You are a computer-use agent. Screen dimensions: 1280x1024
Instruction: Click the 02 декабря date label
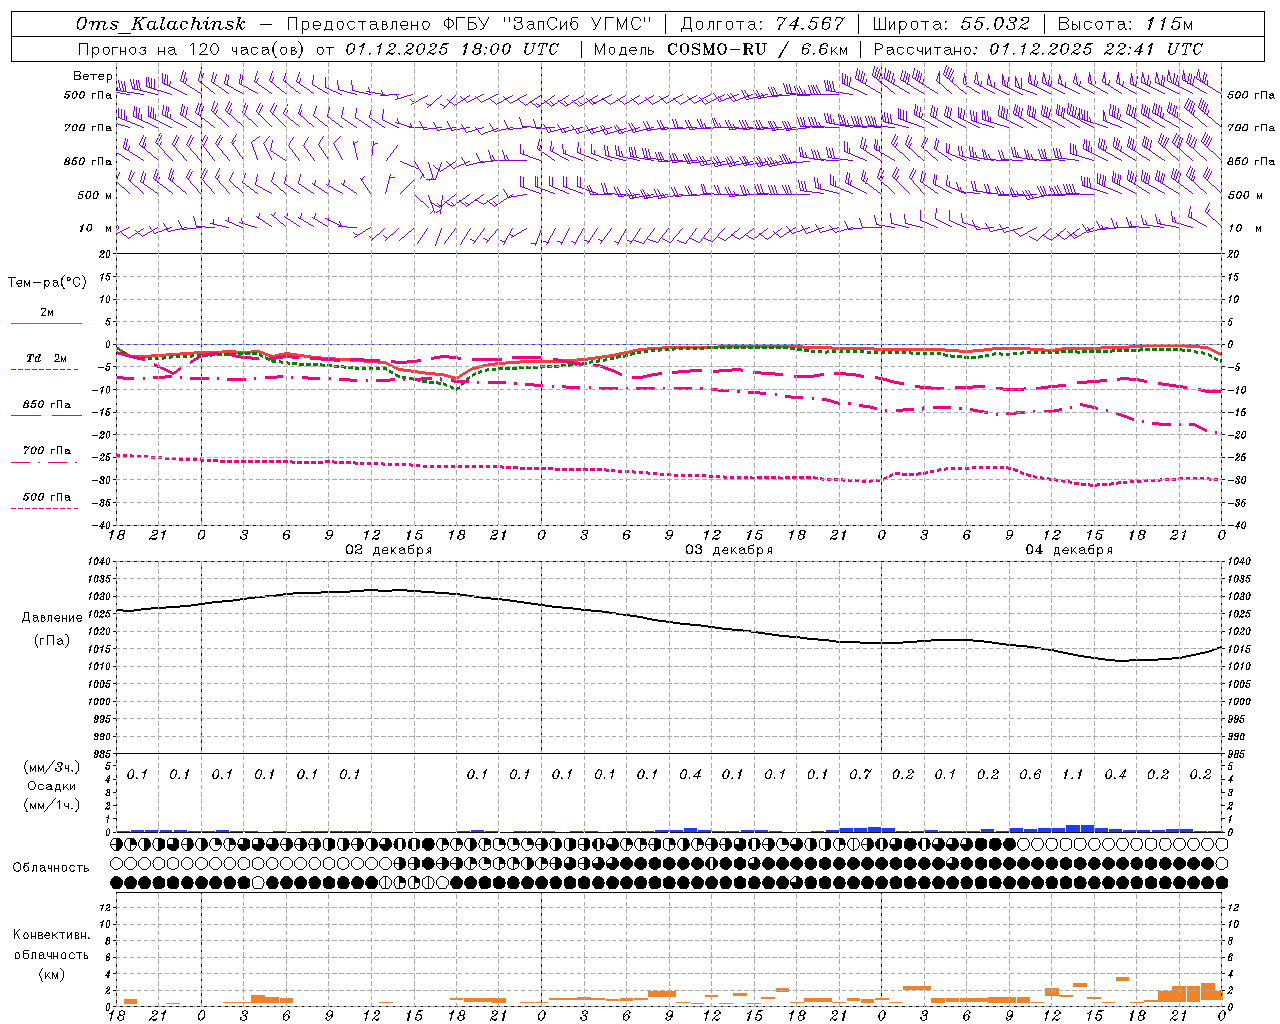pyautogui.click(x=389, y=550)
